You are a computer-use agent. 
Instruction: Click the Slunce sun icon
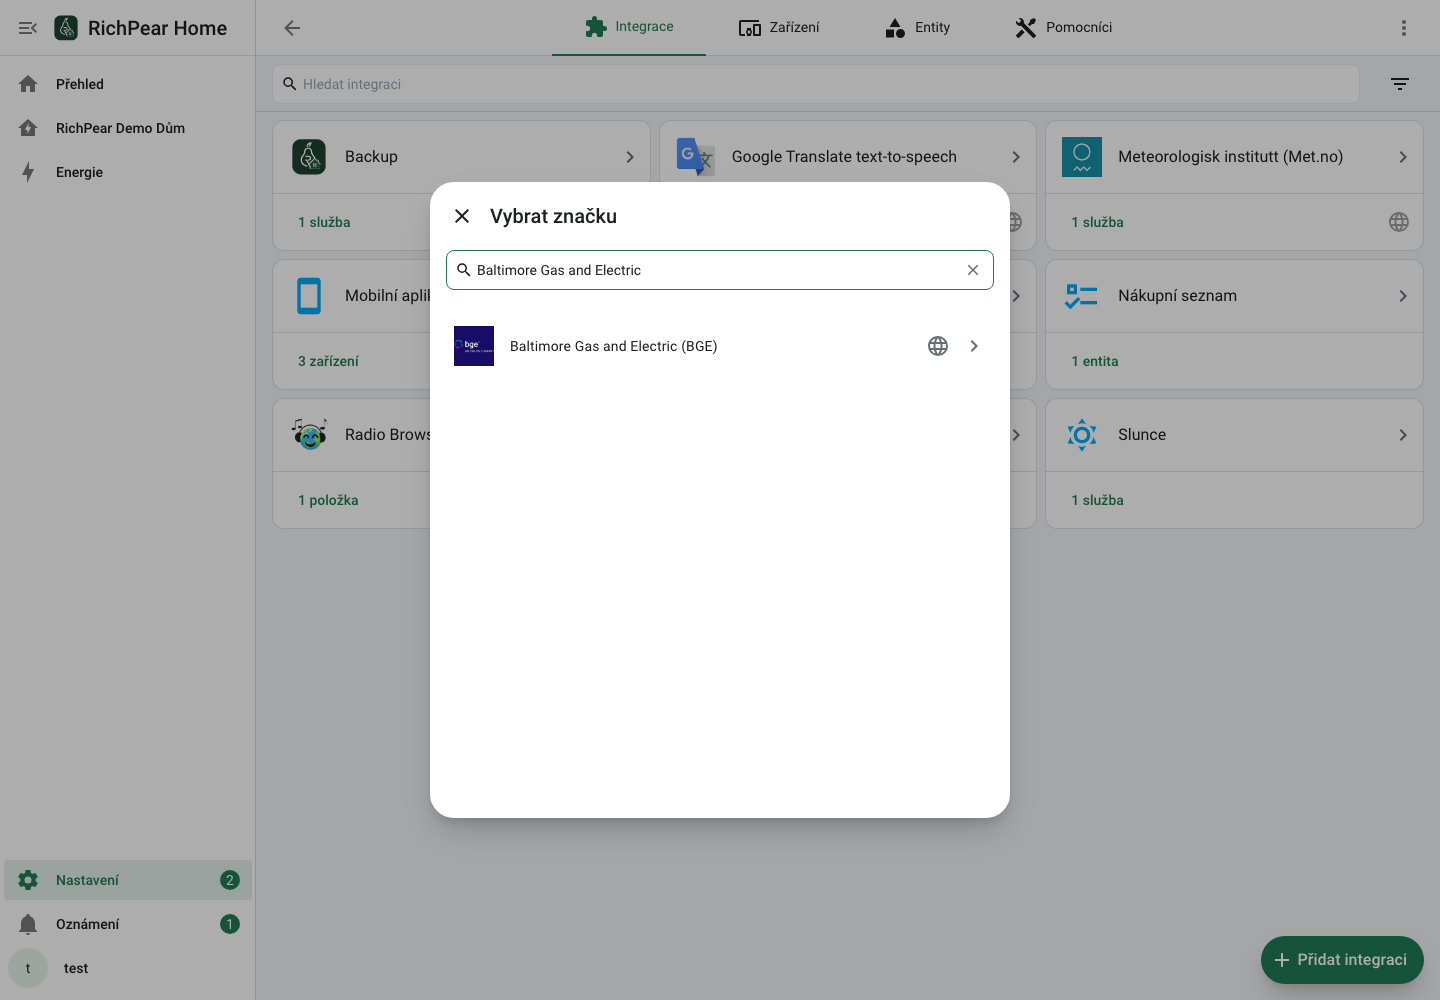(1082, 435)
